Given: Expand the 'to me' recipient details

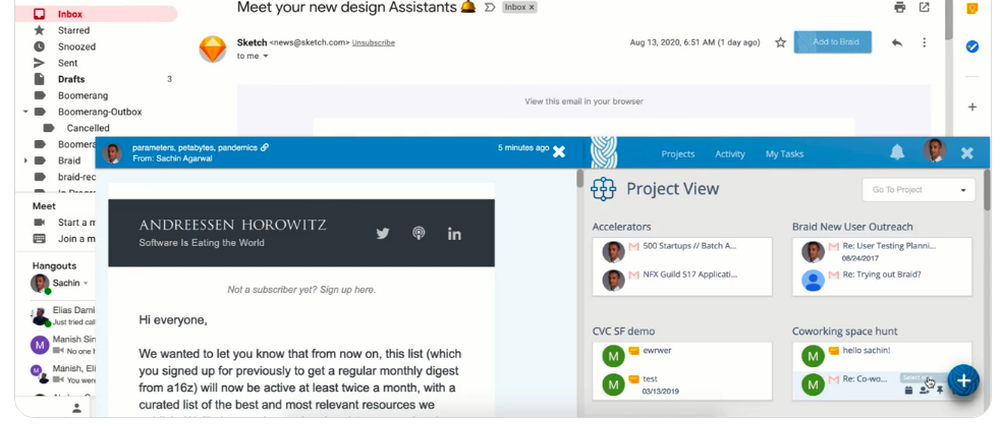Looking at the screenshot, I should click(x=265, y=56).
